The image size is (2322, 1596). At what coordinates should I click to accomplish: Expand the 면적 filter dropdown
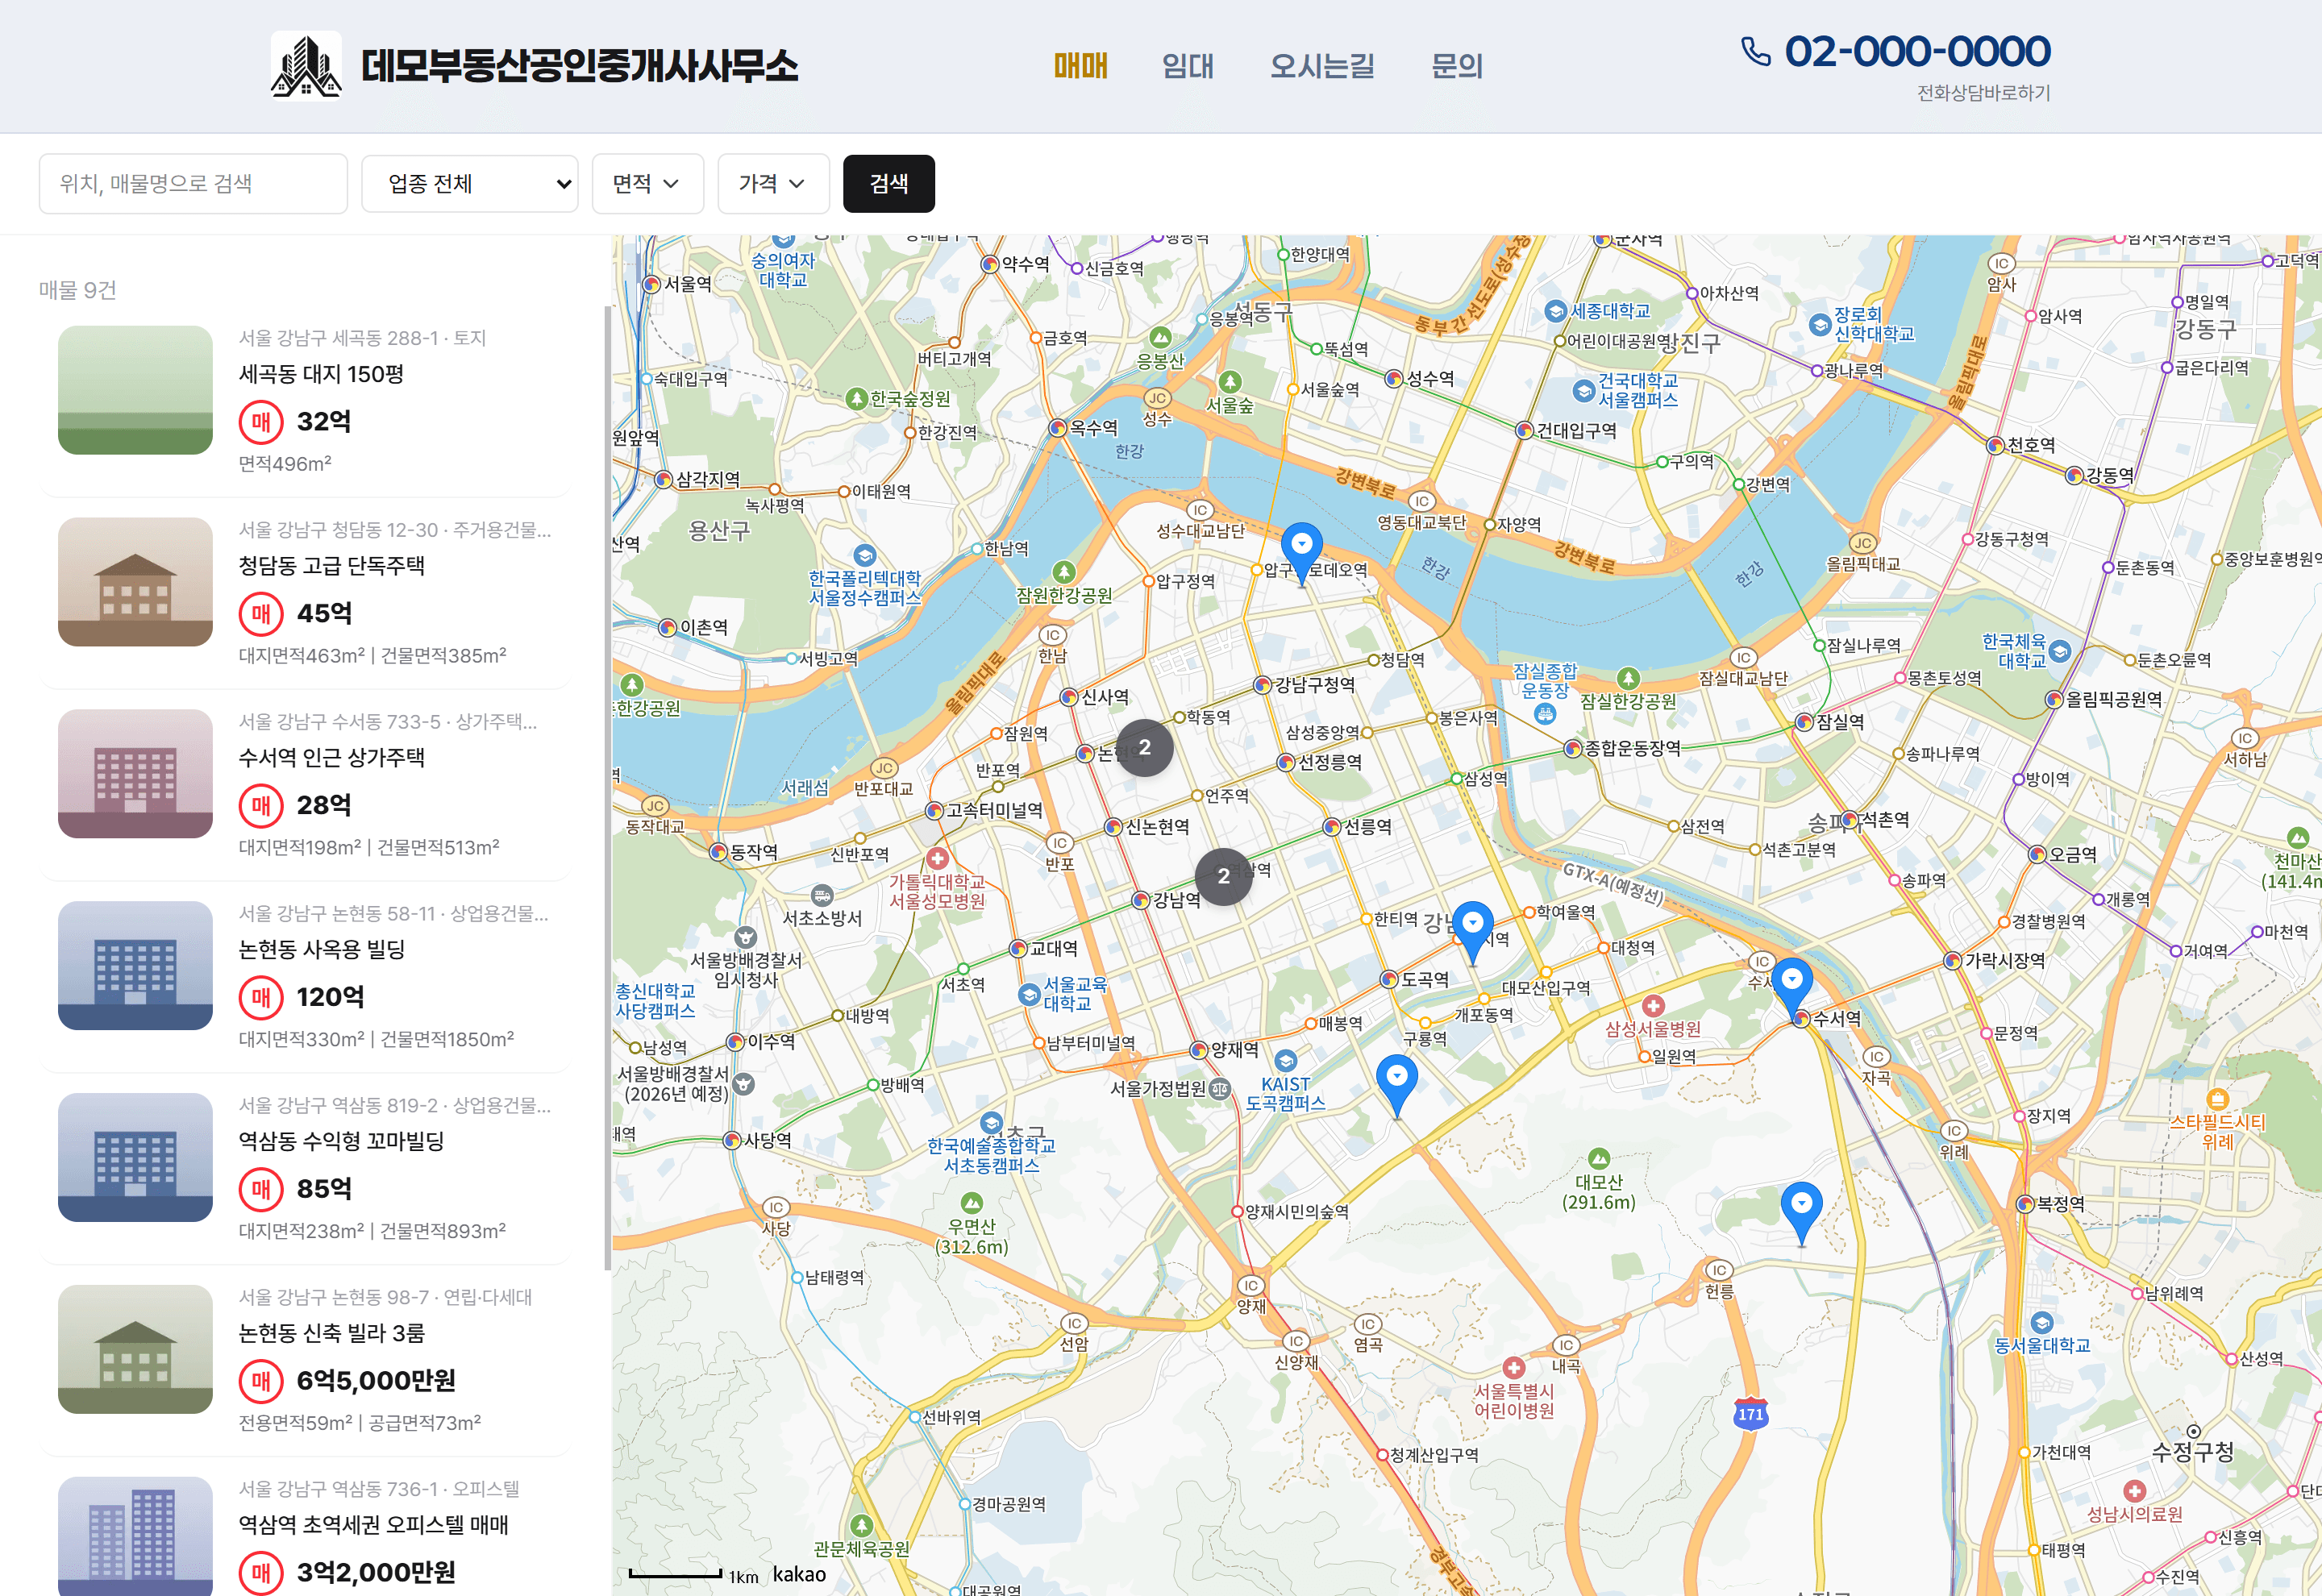click(648, 184)
